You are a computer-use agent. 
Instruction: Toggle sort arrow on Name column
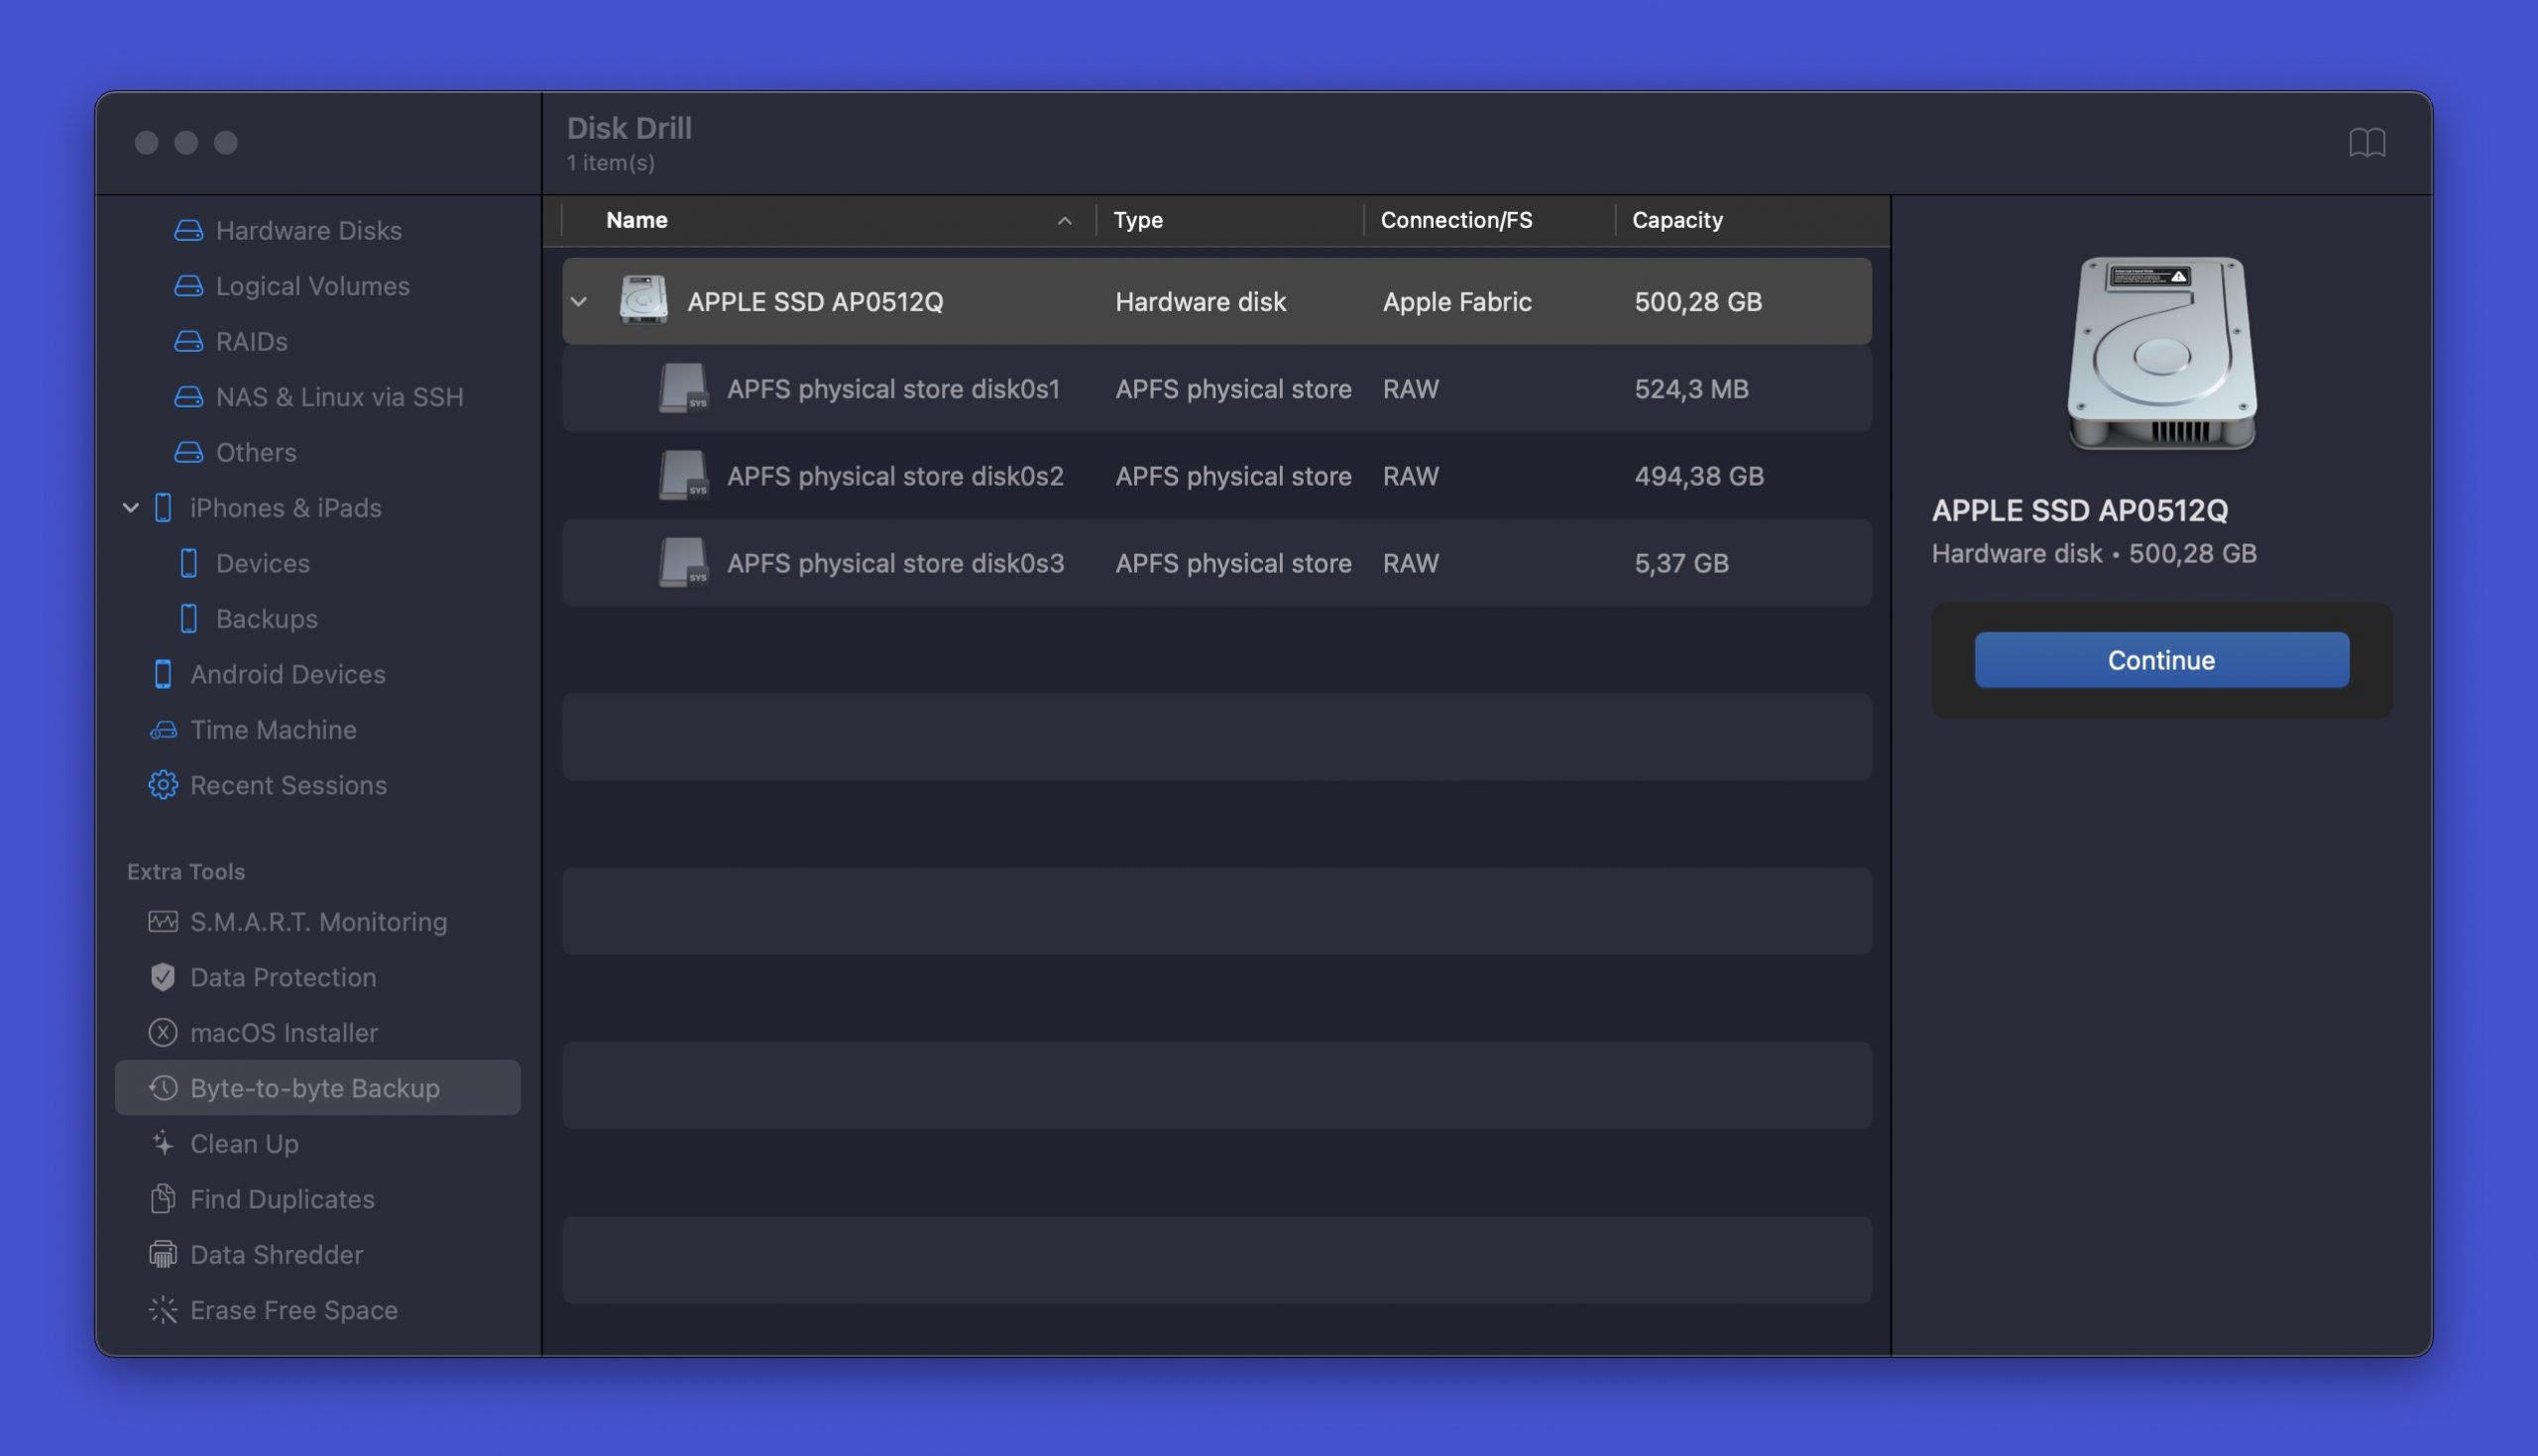(x=1065, y=221)
